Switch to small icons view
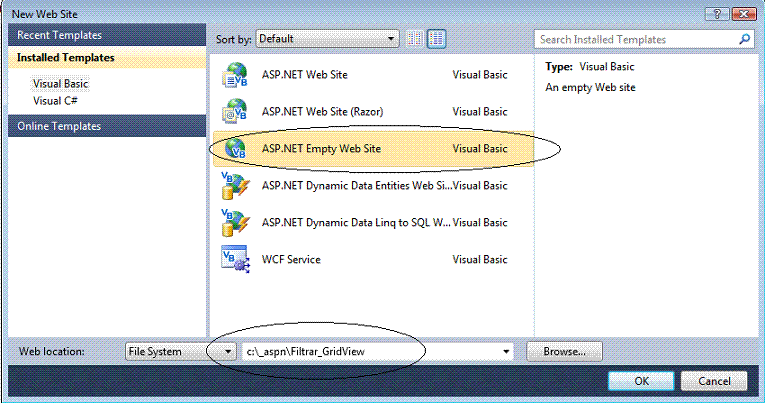765x403 pixels. (x=415, y=39)
